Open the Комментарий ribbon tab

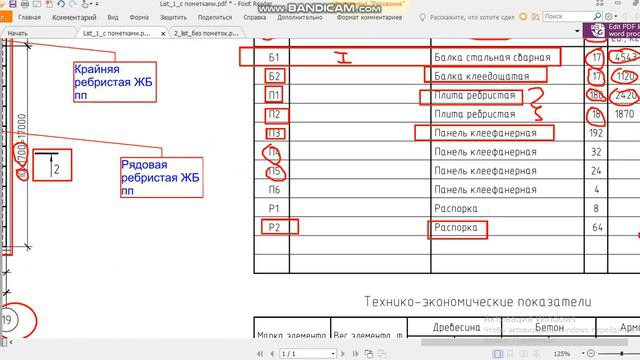point(74,17)
